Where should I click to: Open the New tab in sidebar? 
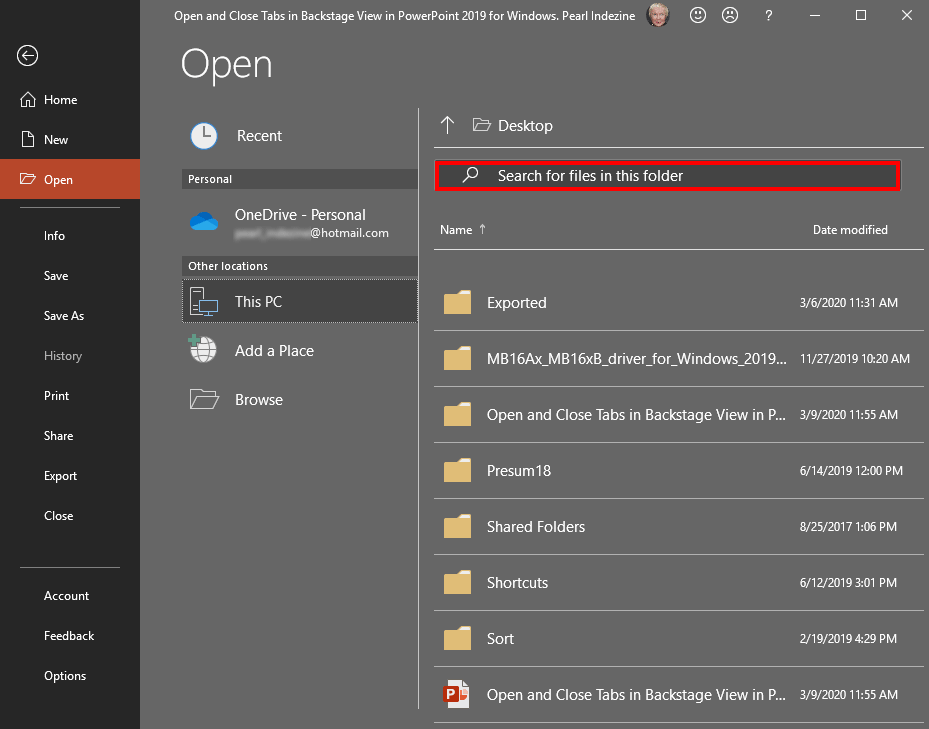[x=56, y=140]
